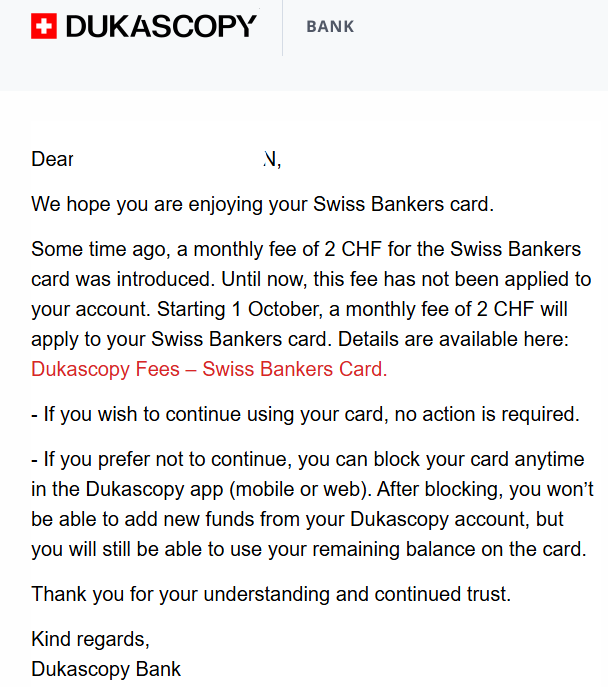The height and width of the screenshot is (687, 608).
Task: Click the "Kind regards," closing line
Action: point(91,639)
